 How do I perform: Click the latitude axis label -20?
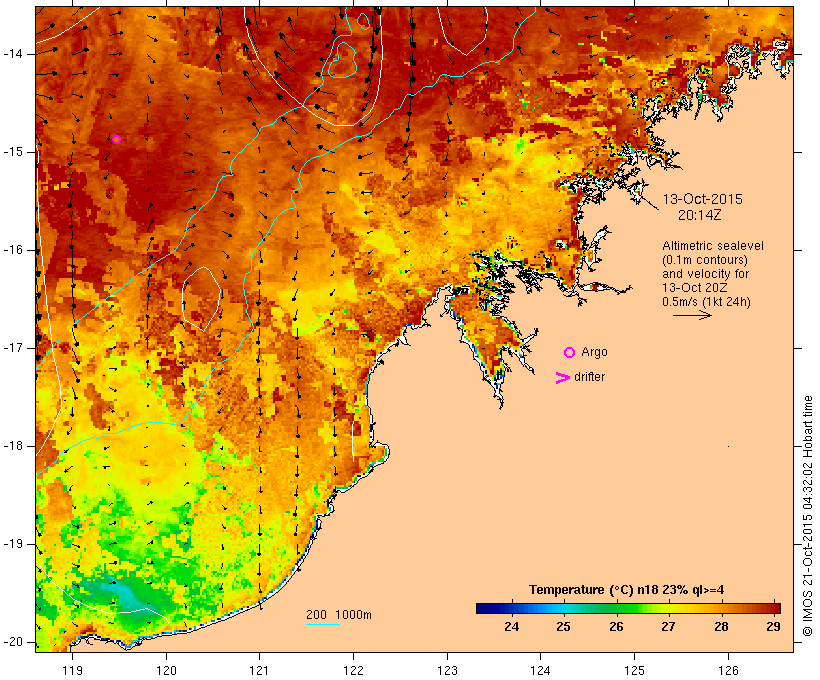(x=12, y=642)
